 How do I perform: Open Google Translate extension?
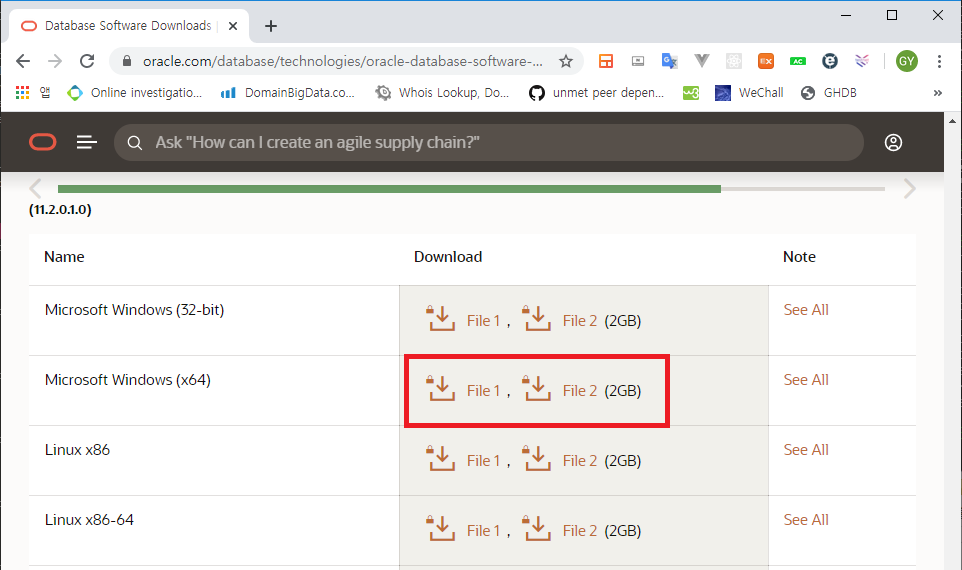[x=669, y=61]
